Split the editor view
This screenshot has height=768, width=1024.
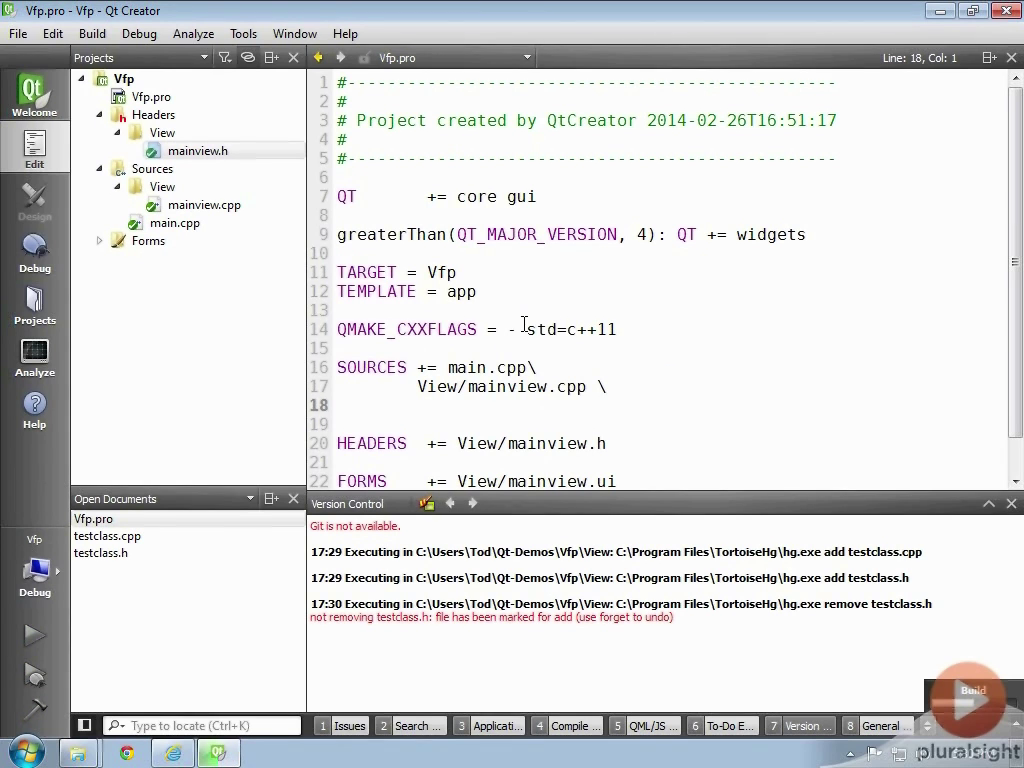coord(989,57)
